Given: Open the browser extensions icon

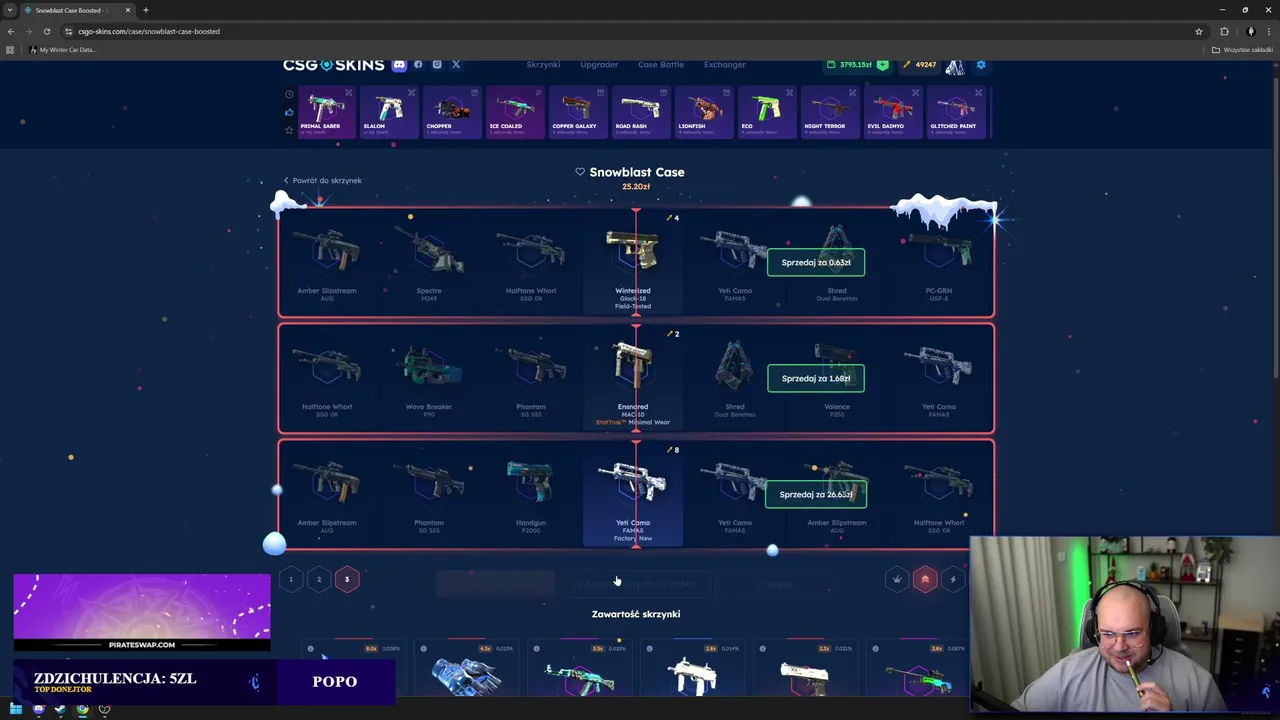Looking at the screenshot, I should pyautogui.click(x=1224, y=31).
